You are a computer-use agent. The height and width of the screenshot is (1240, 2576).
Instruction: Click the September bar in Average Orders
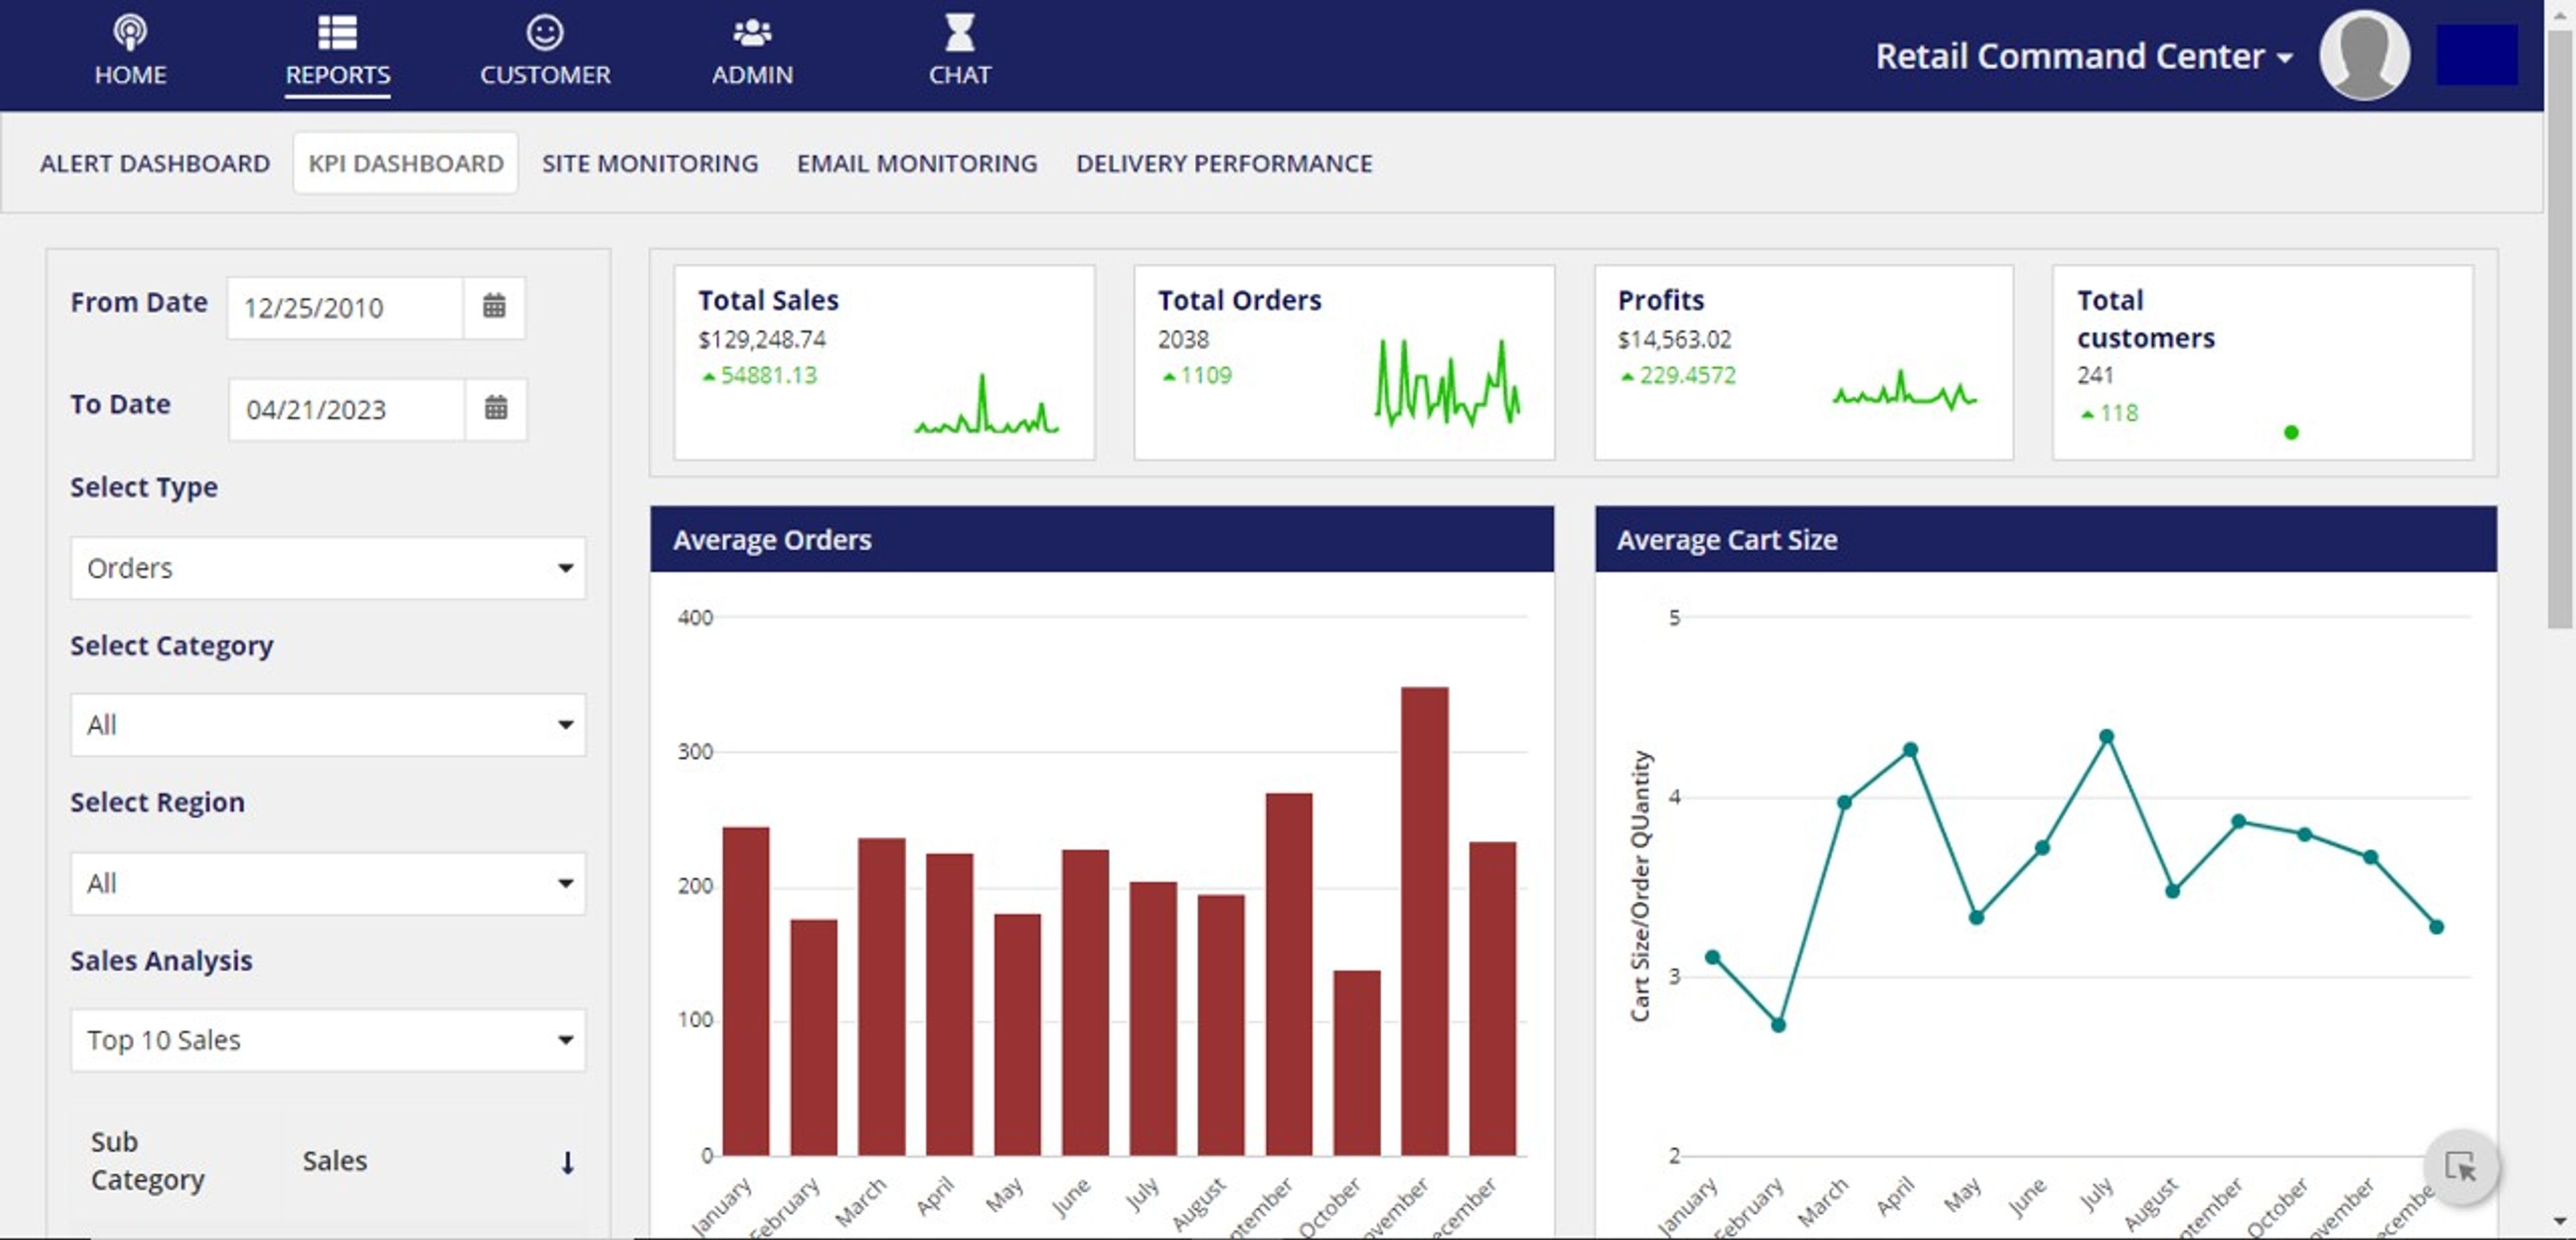click(x=1288, y=974)
